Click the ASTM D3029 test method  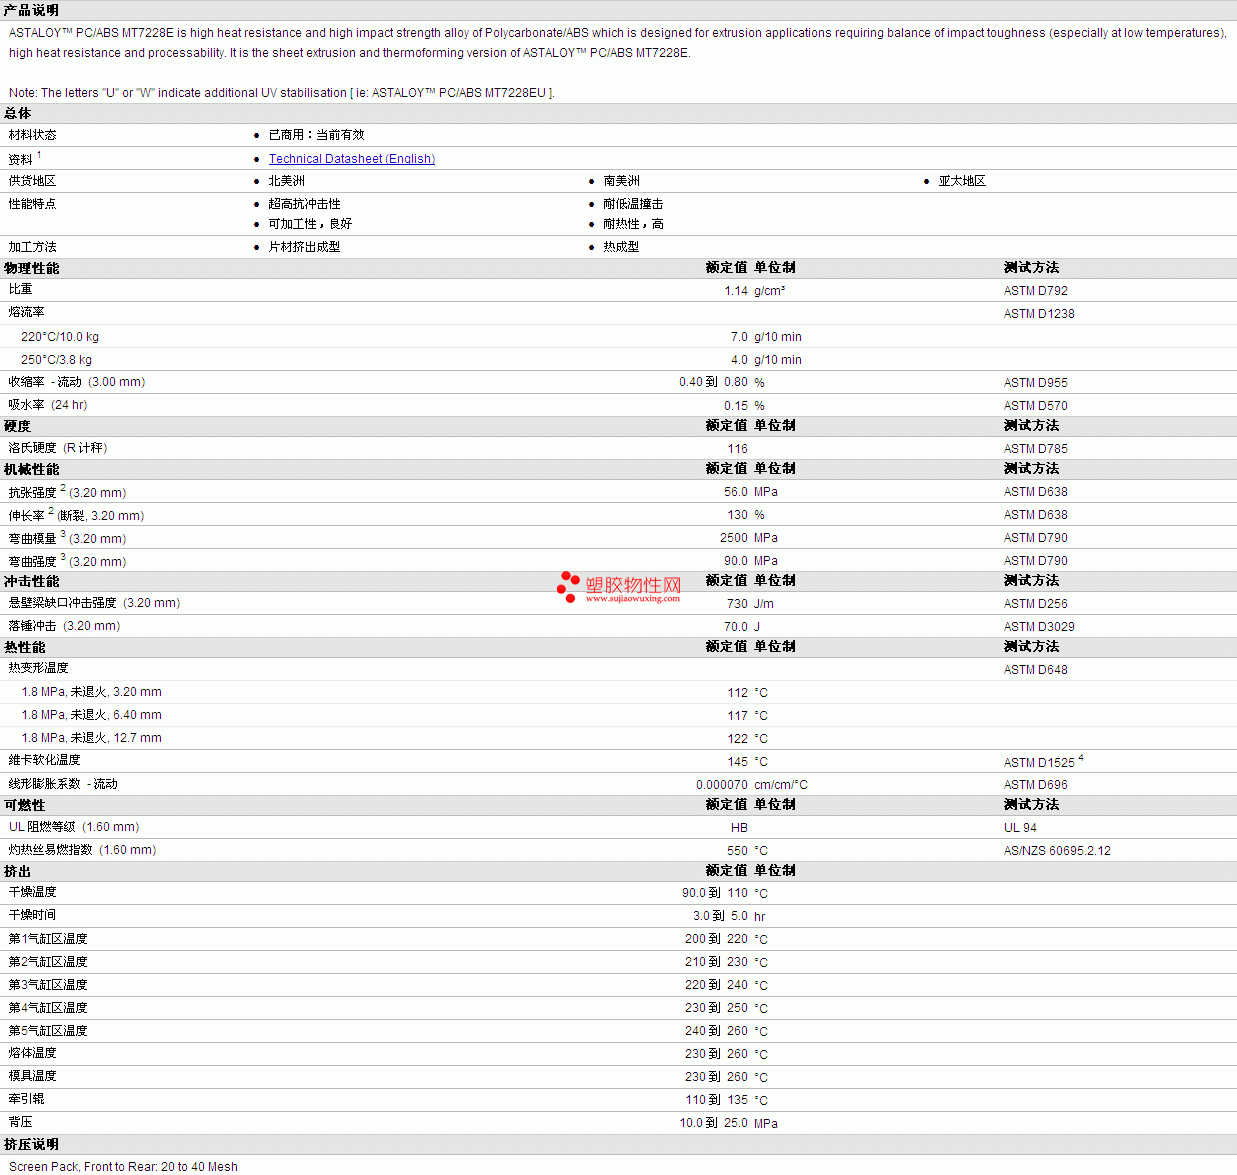coord(1039,627)
